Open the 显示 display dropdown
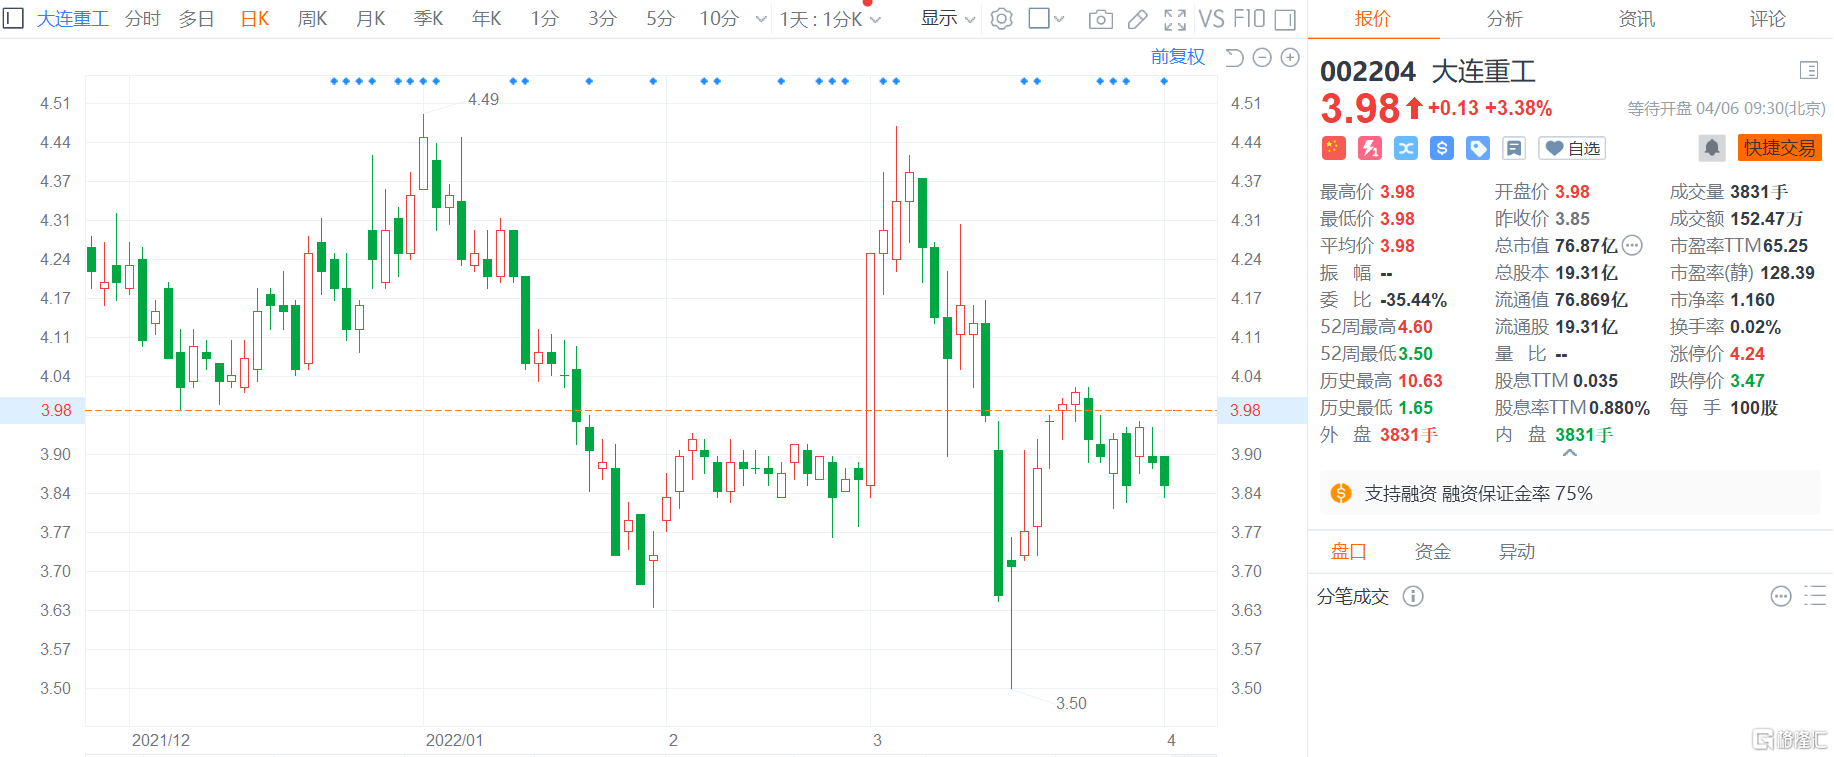The height and width of the screenshot is (757, 1834). [x=947, y=19]
